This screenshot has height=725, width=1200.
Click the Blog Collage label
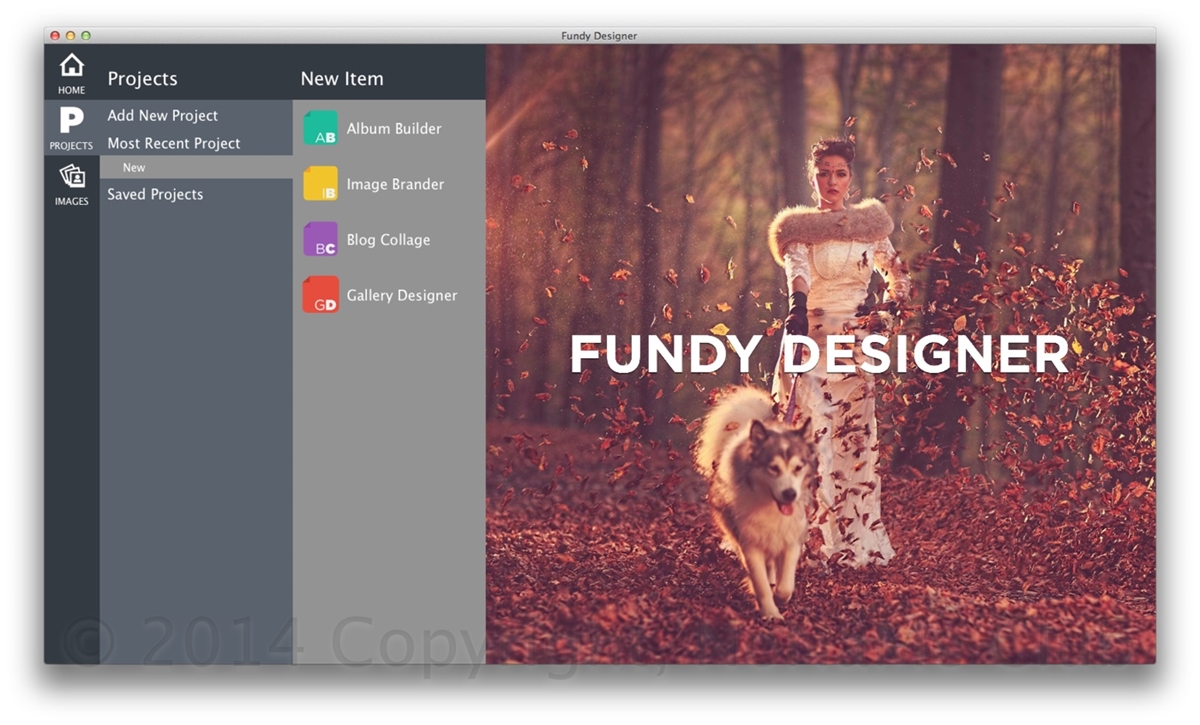(x=388, y=240)
